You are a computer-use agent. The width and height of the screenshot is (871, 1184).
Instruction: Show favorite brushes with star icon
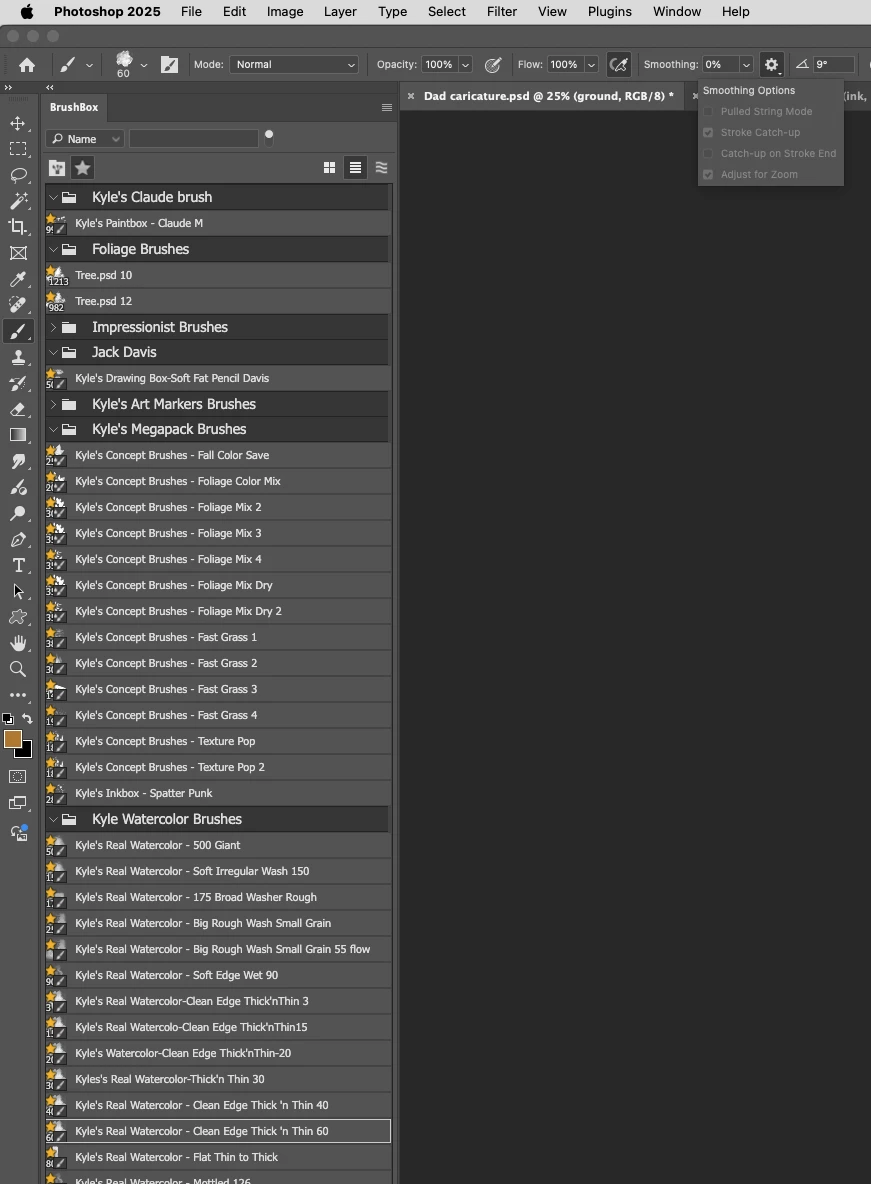82,168
